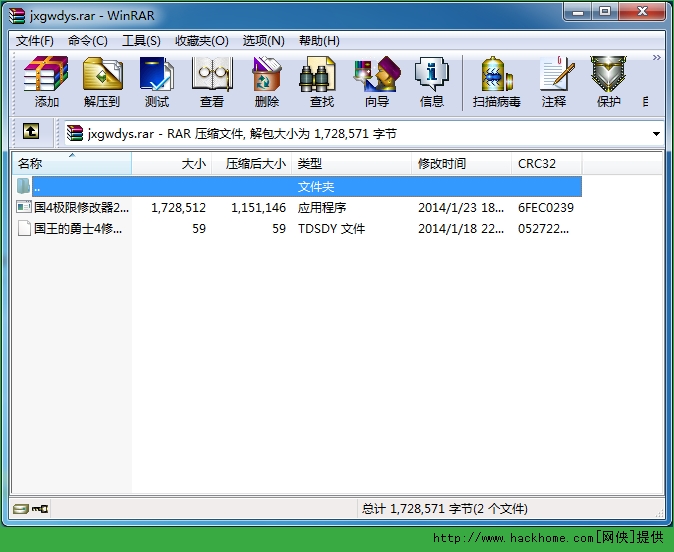Click status bar total 总计 1,728,571 字节

(x=444, y=509)
